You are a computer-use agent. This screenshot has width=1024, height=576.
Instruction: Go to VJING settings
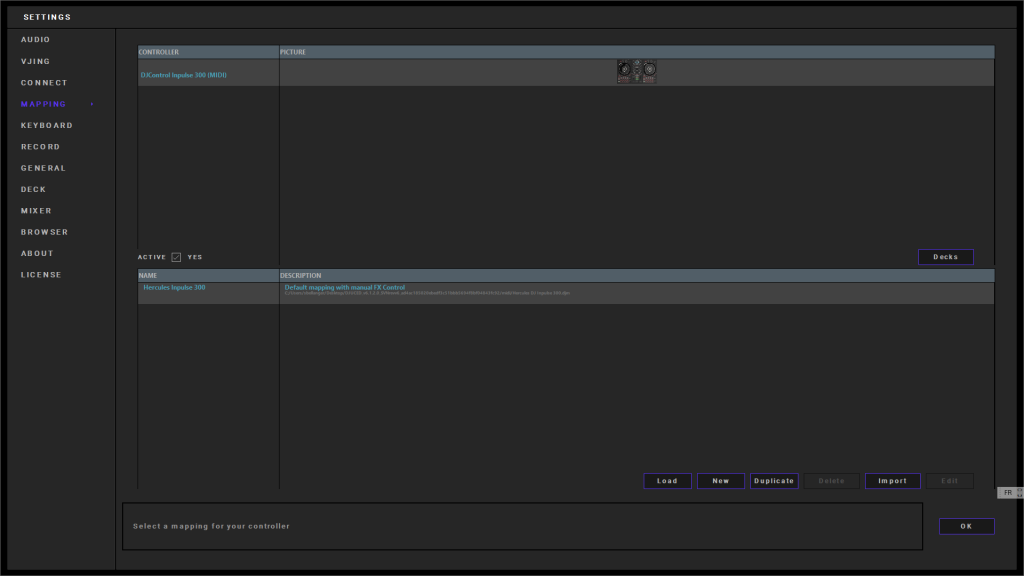pos(36,61)
